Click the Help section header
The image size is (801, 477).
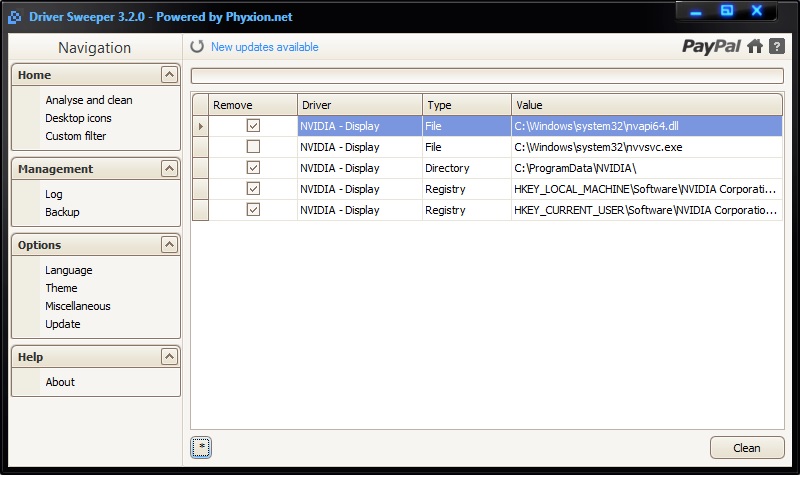click(x=96, y=356)
